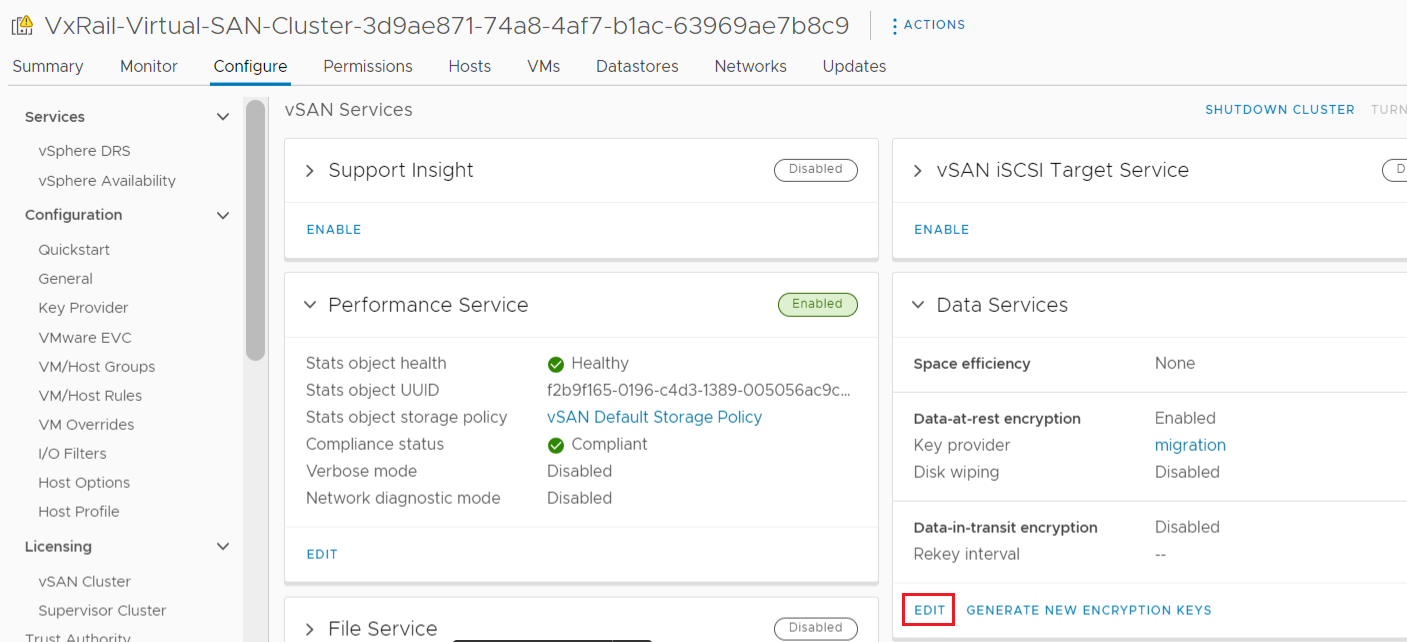The image size is (1407, 642).
Task: Click EDIT under Data Services
Action: pyautogui.click(x=927, y=609)
